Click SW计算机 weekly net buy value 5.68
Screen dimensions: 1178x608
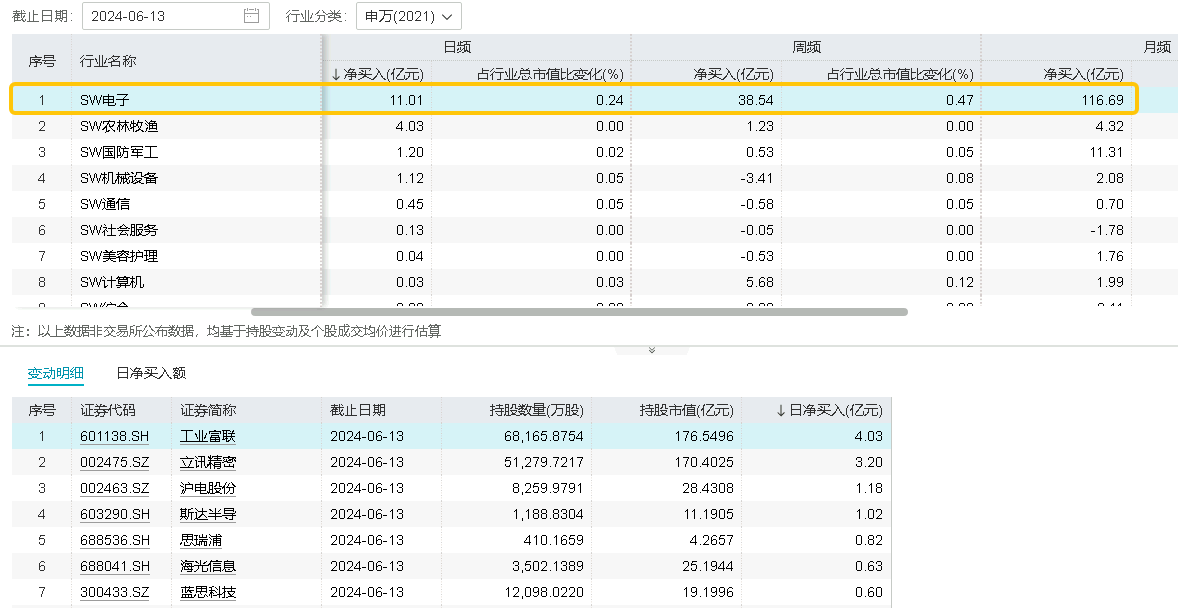coord(760,282)
